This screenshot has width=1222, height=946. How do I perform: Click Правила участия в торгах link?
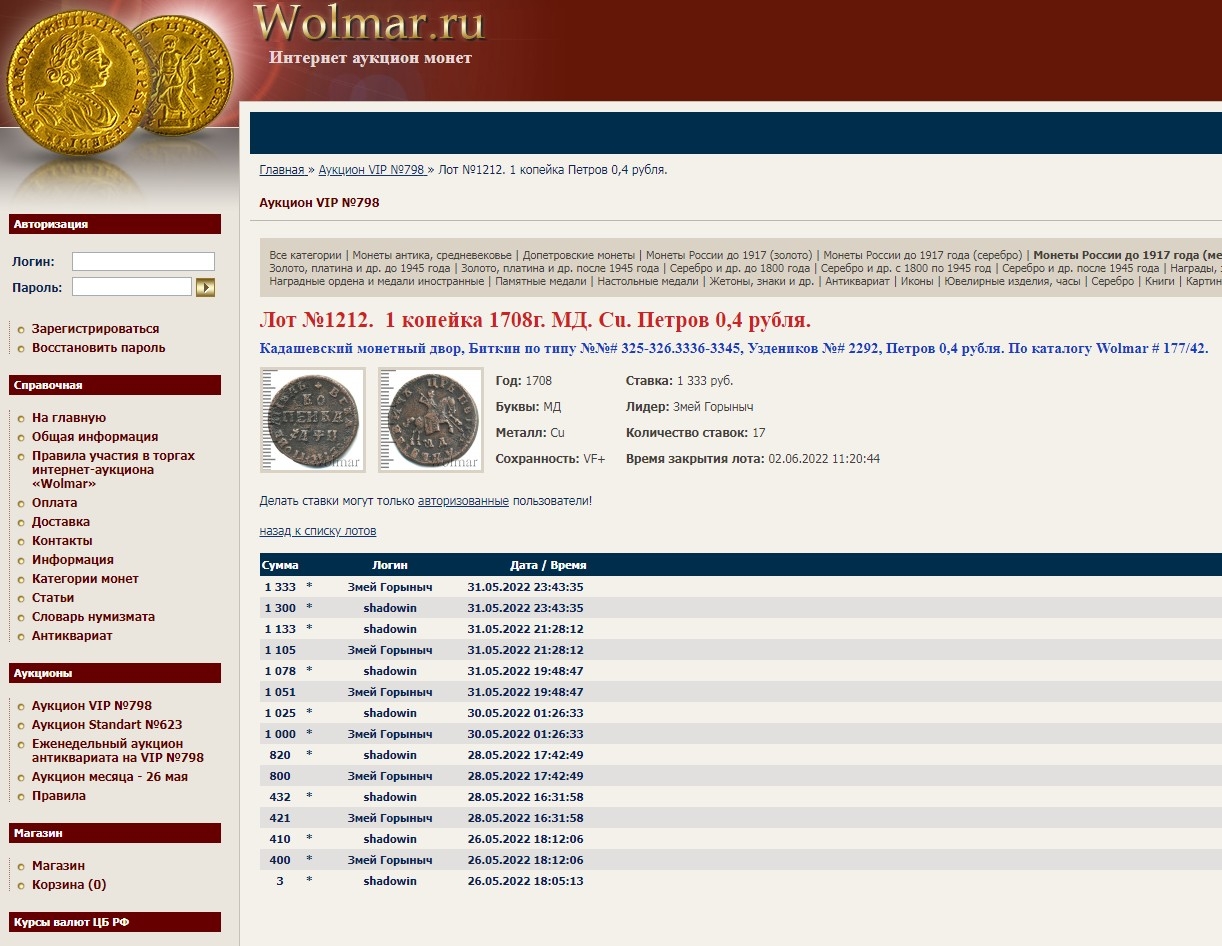tap(113, 456)
